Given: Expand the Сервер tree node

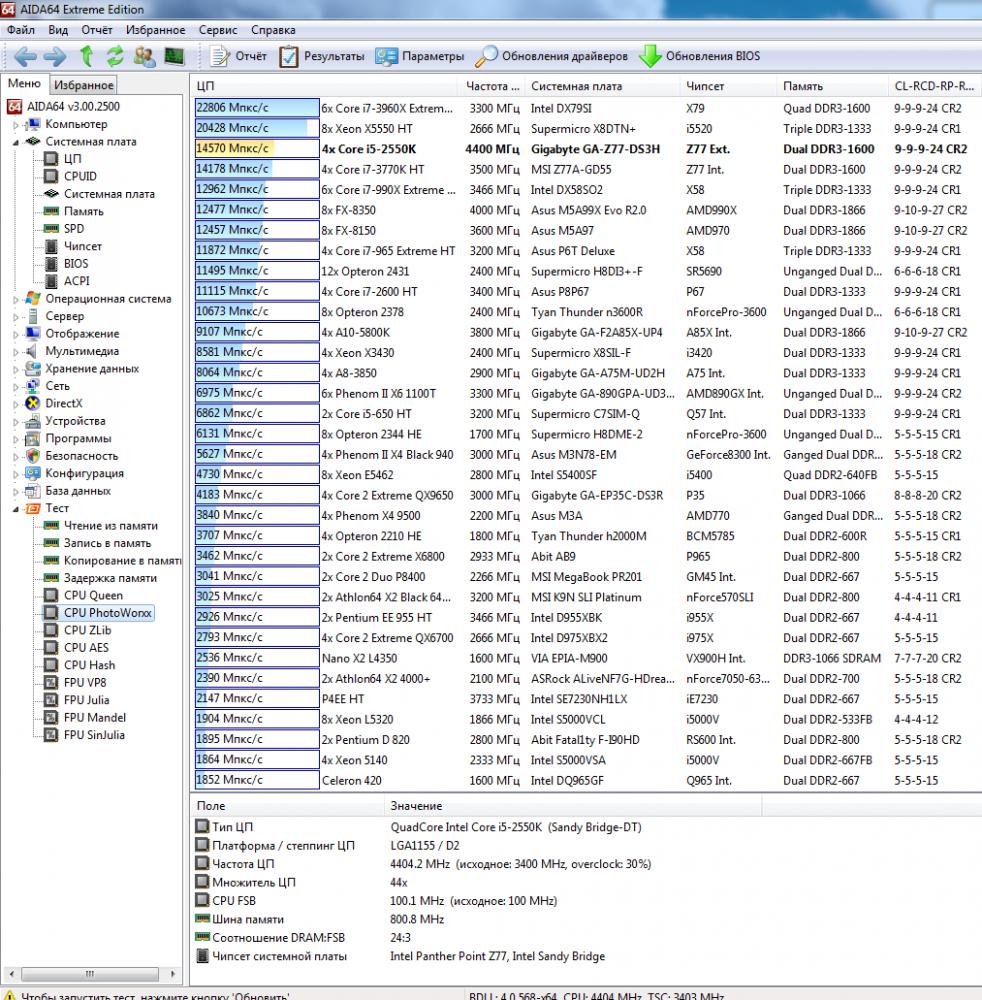Looking at the screenshot, I should 16,316.
